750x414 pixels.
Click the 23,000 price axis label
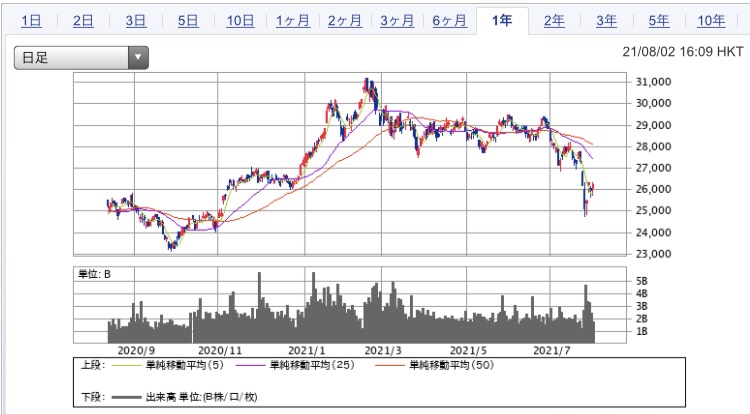click(x=653, y=254)
